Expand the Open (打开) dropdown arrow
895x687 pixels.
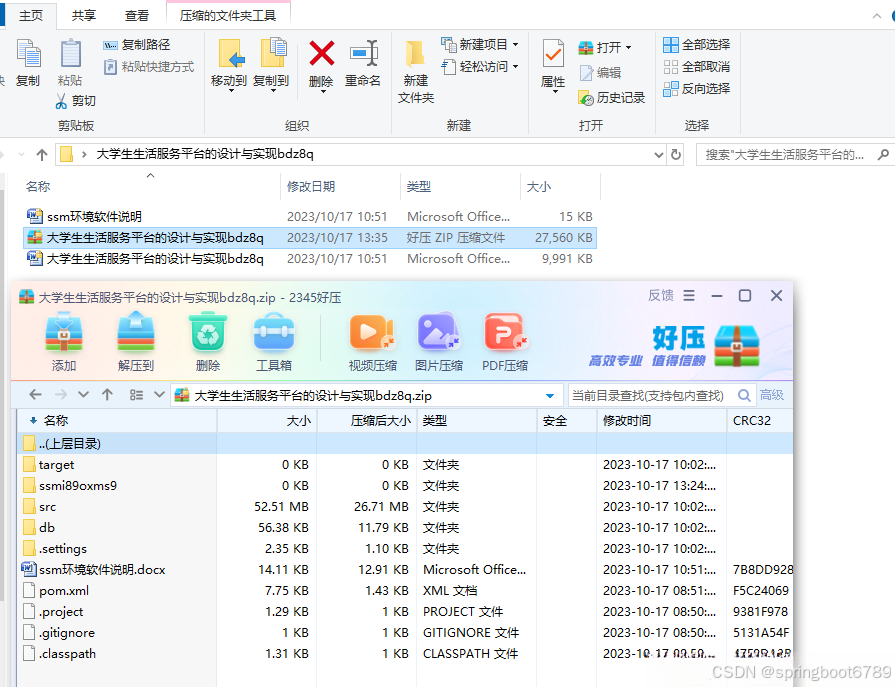click(x=628, y=47)
